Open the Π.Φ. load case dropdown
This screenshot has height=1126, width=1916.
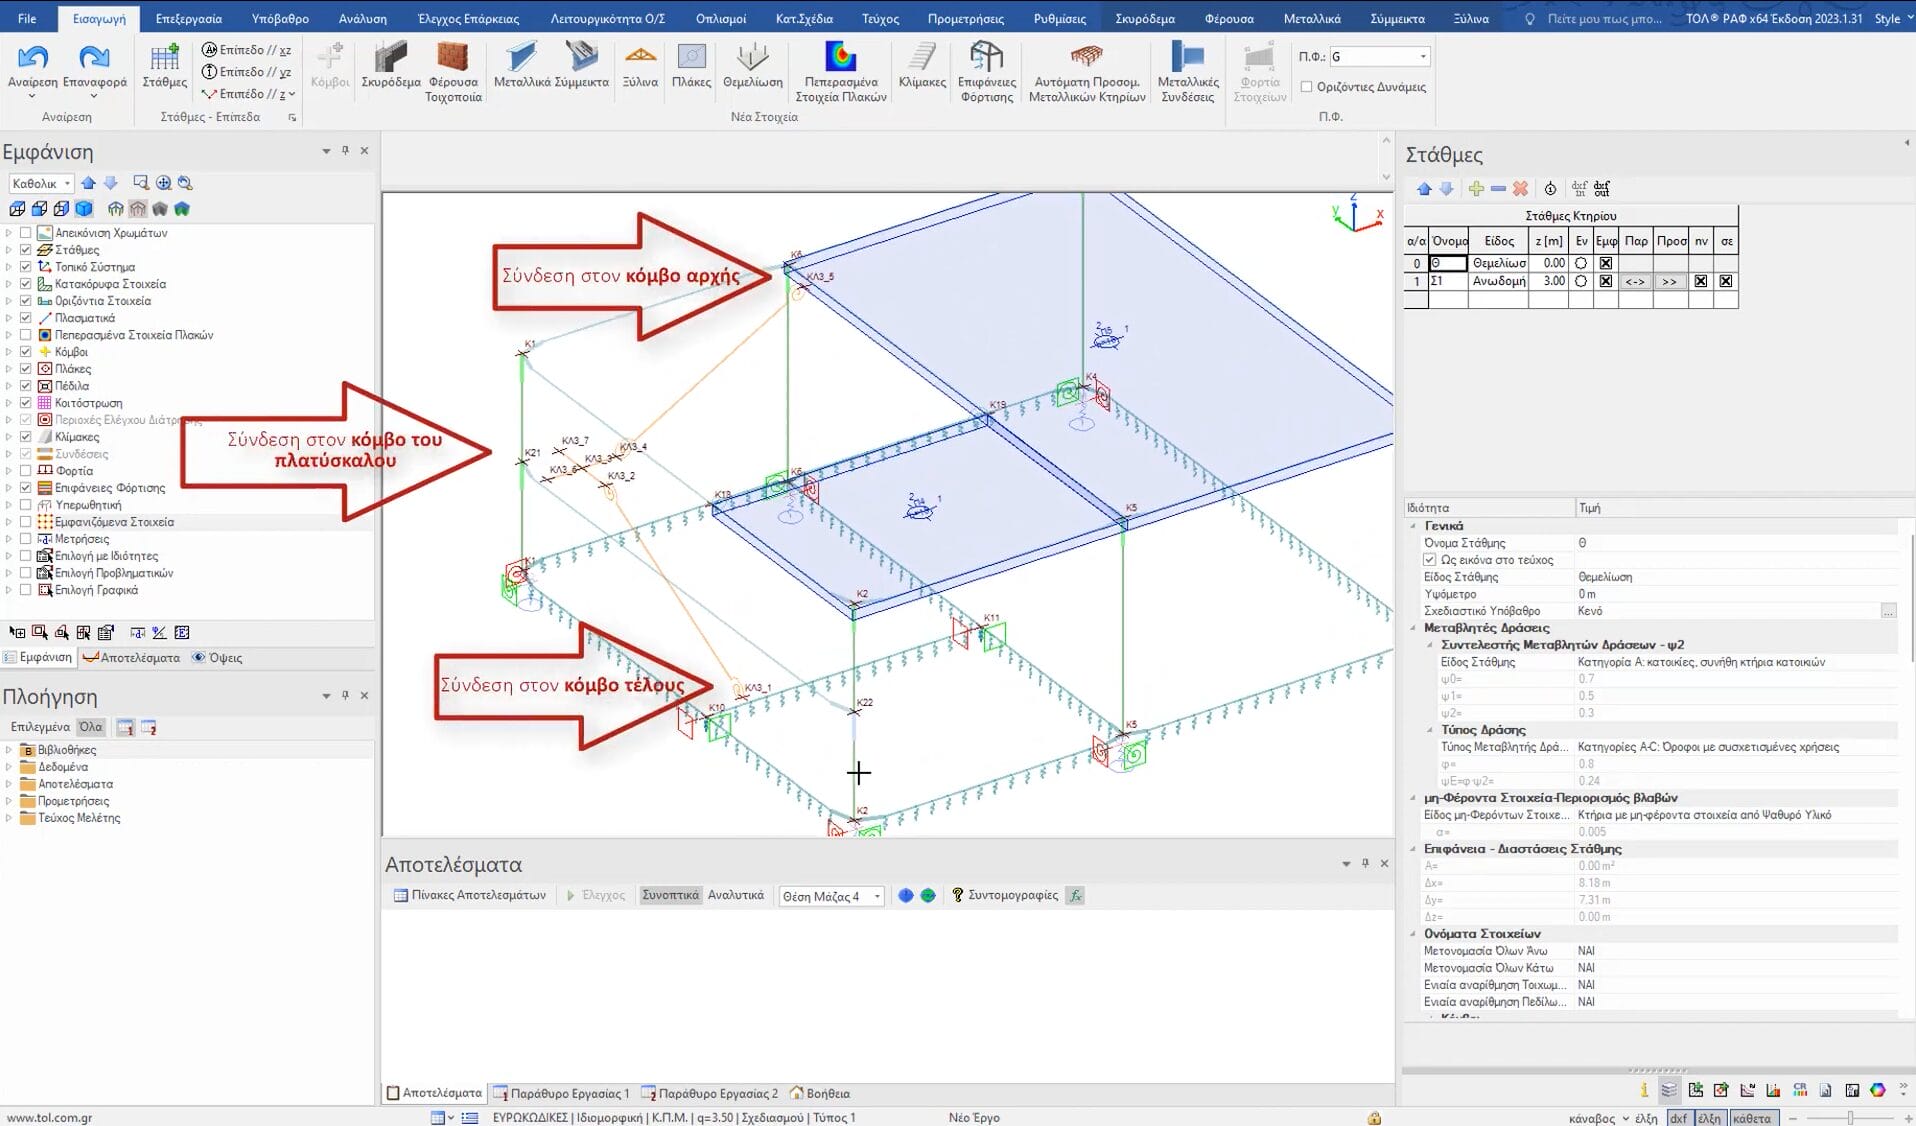click(1423, 57)
